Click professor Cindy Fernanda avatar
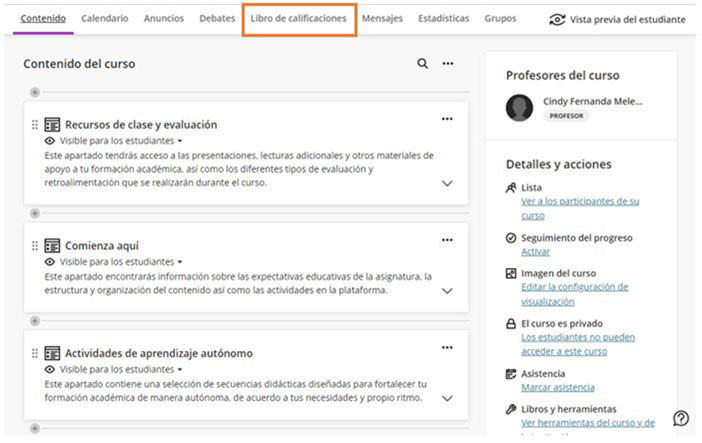Screen dimensions: 702x443 (x=519, y=108)
